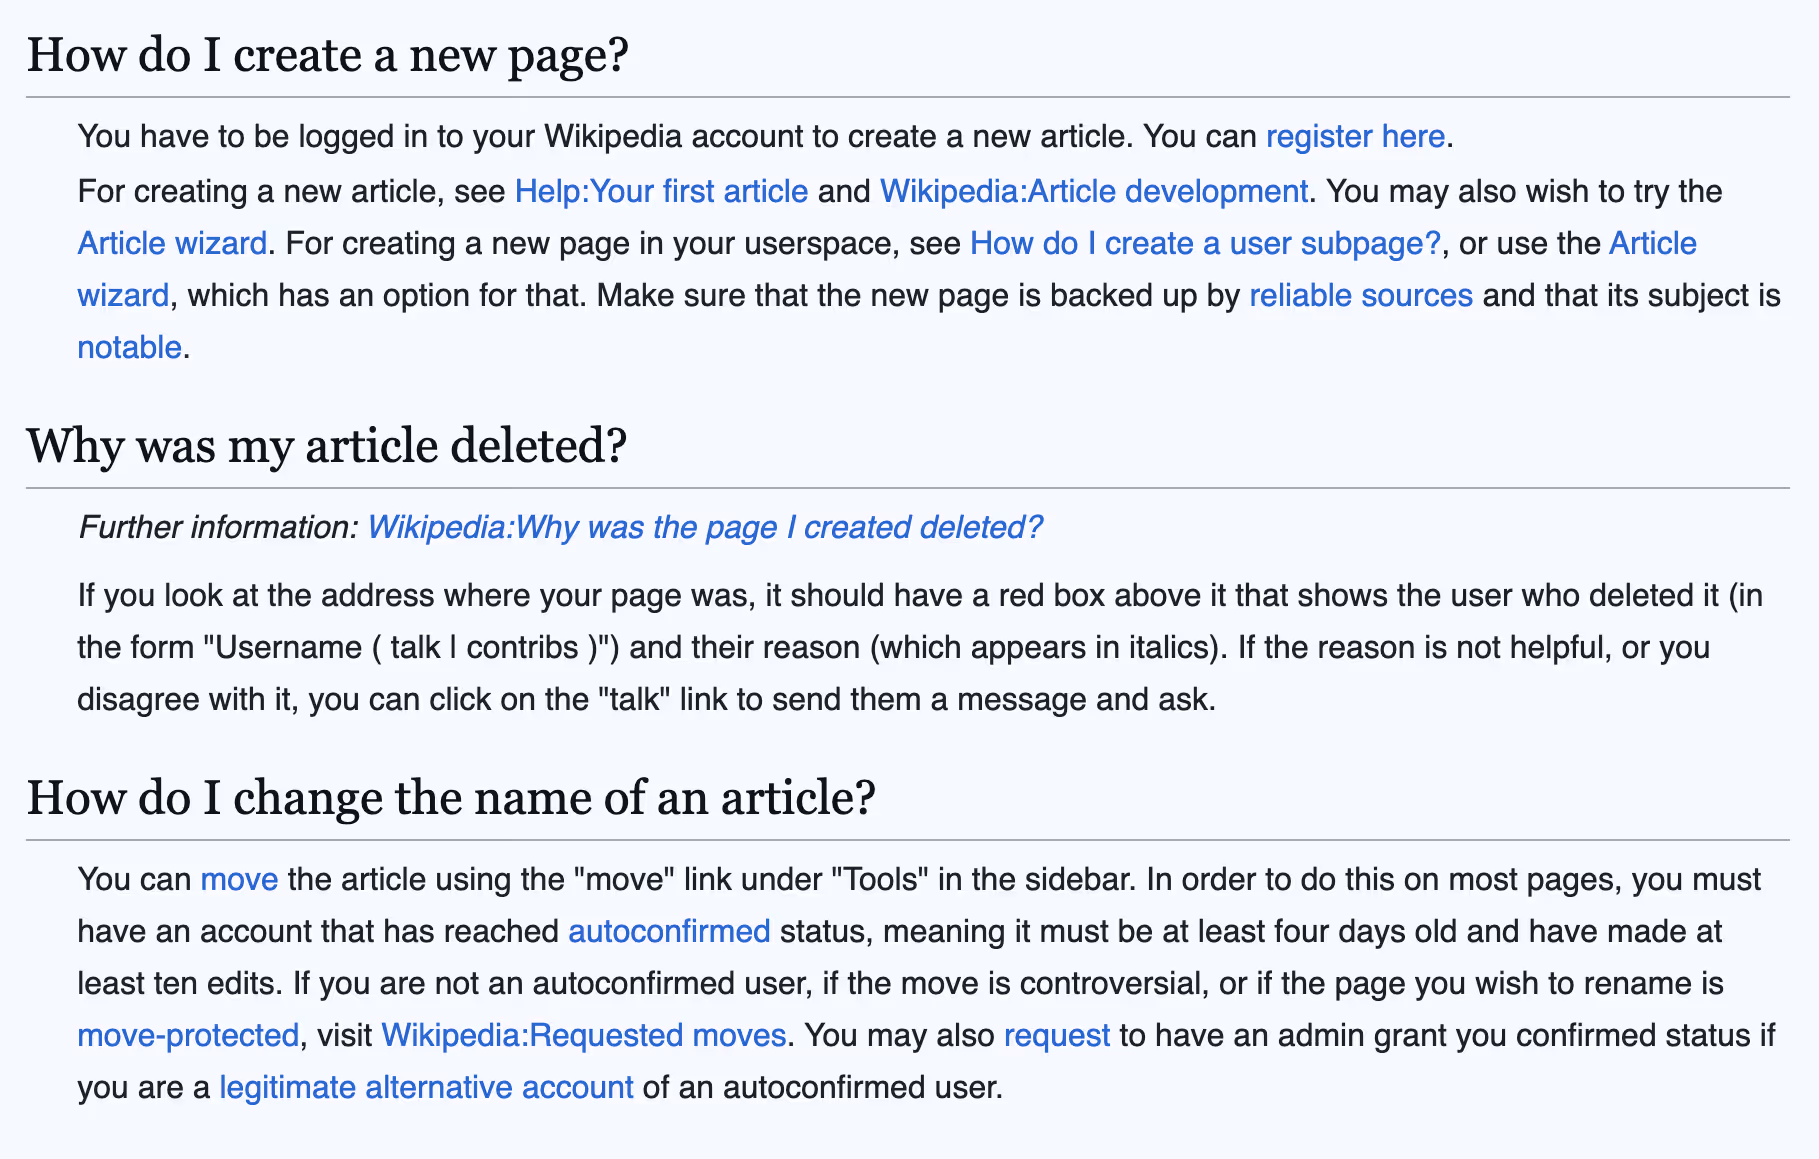Select the first Article wizard link
Viewport: 1819px width, 1159px height.
click(x=171, y=243)
